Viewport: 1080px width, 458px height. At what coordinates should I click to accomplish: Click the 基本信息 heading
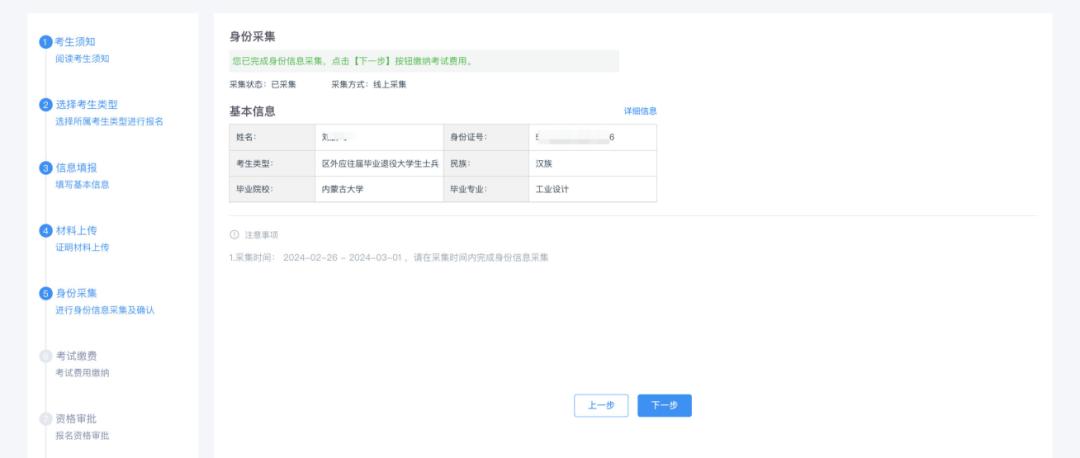click(x=252, y=112)
